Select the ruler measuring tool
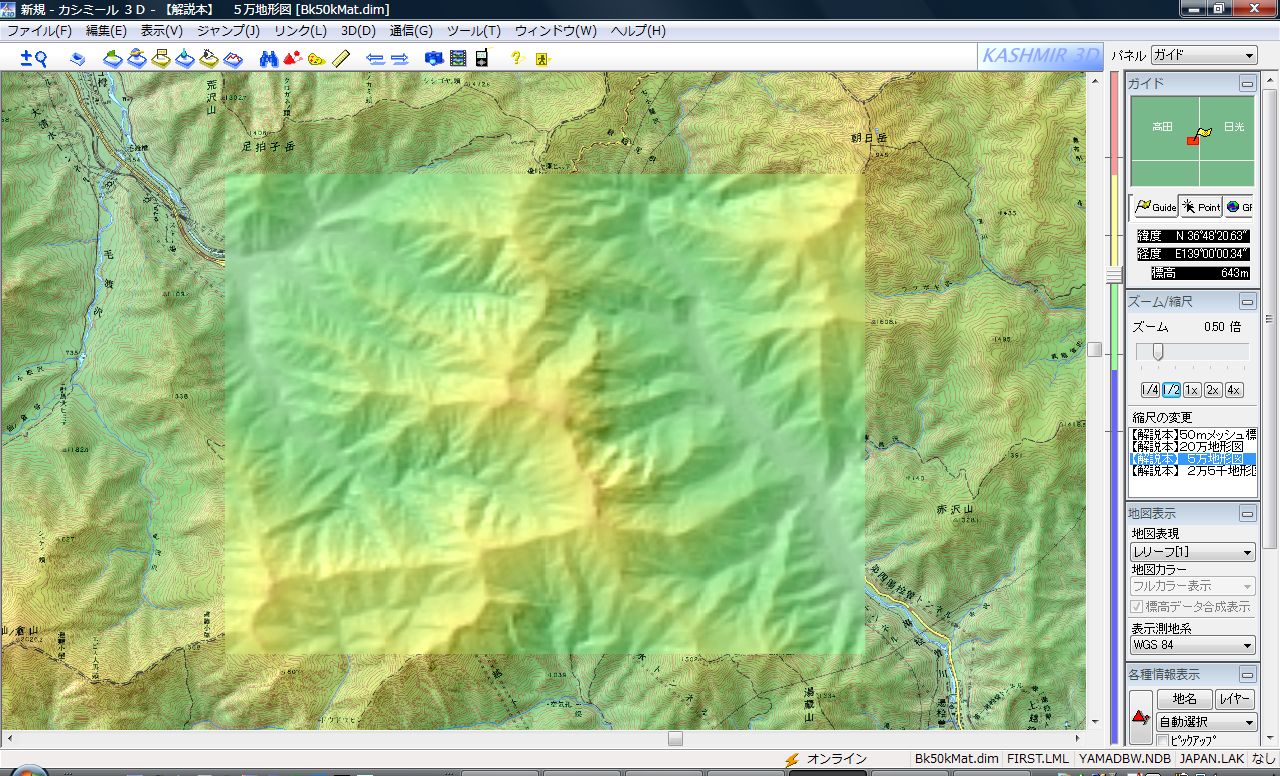The image size is (1280, 776). 341,58
